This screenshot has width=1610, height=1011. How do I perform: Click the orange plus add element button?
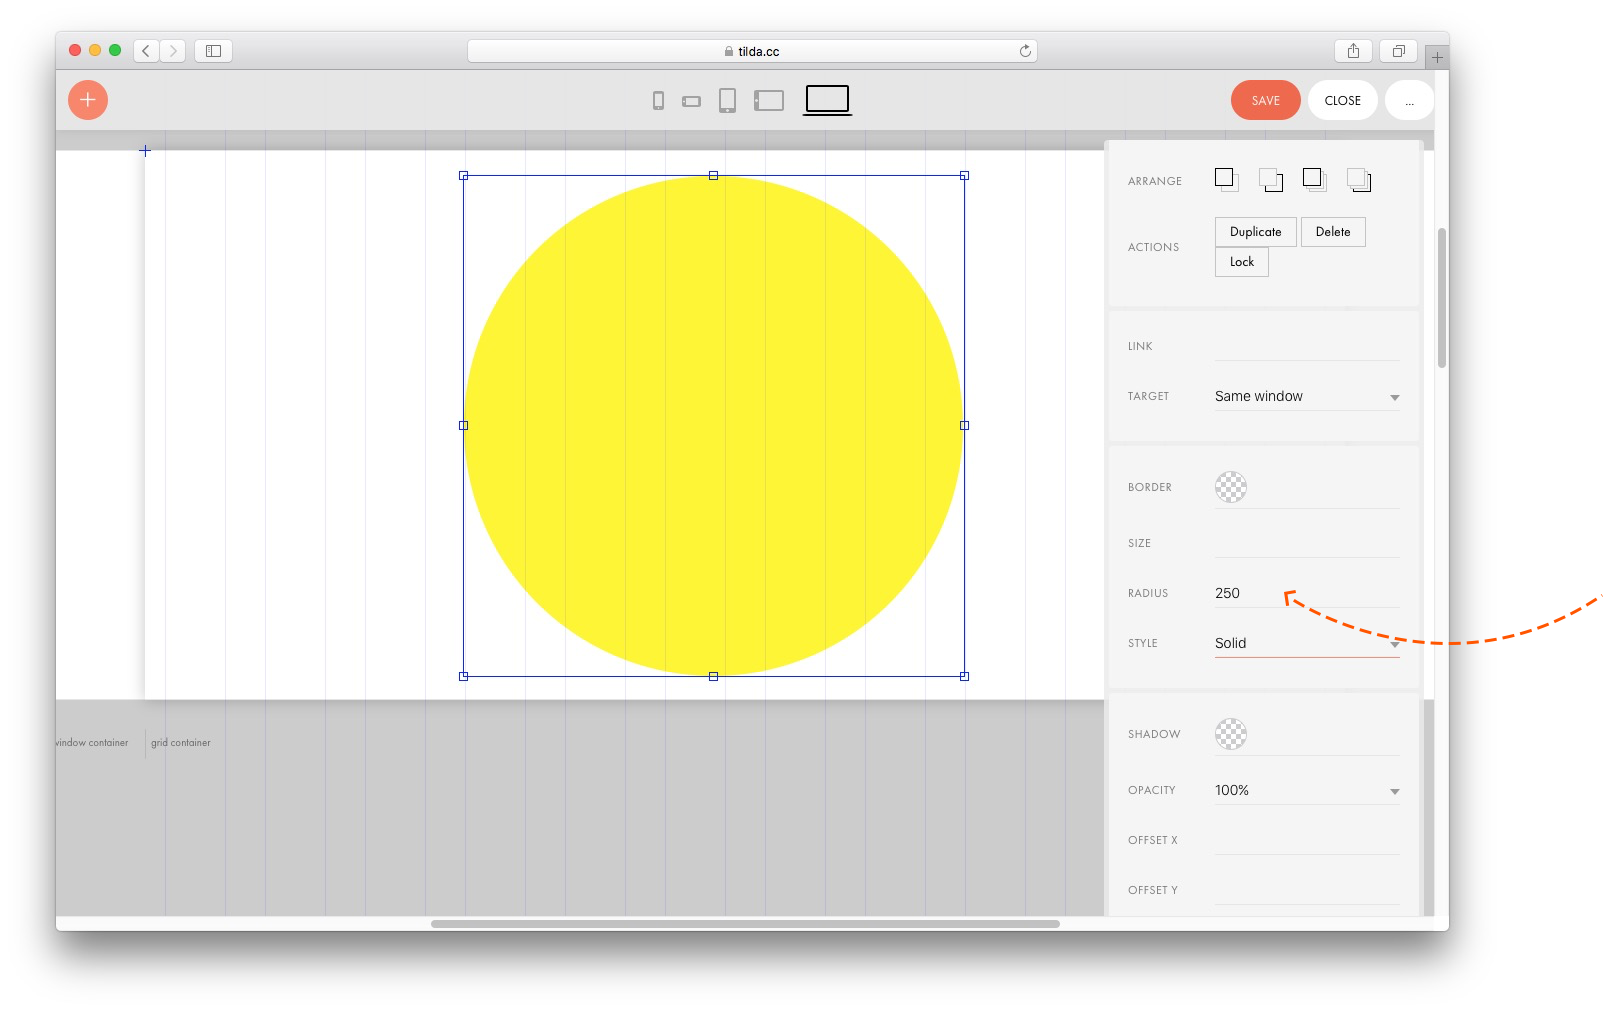click(88, 100)
